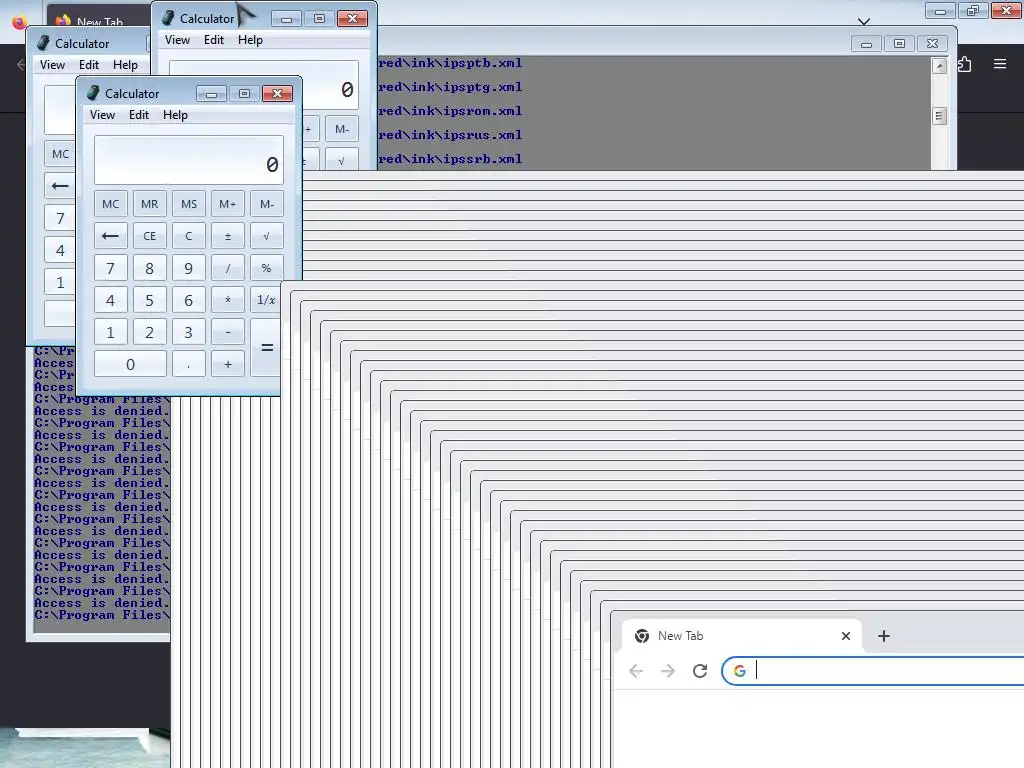Click MC in the leftmost Calculator
Screen dimensions: 1024x768
coord(60,154)
